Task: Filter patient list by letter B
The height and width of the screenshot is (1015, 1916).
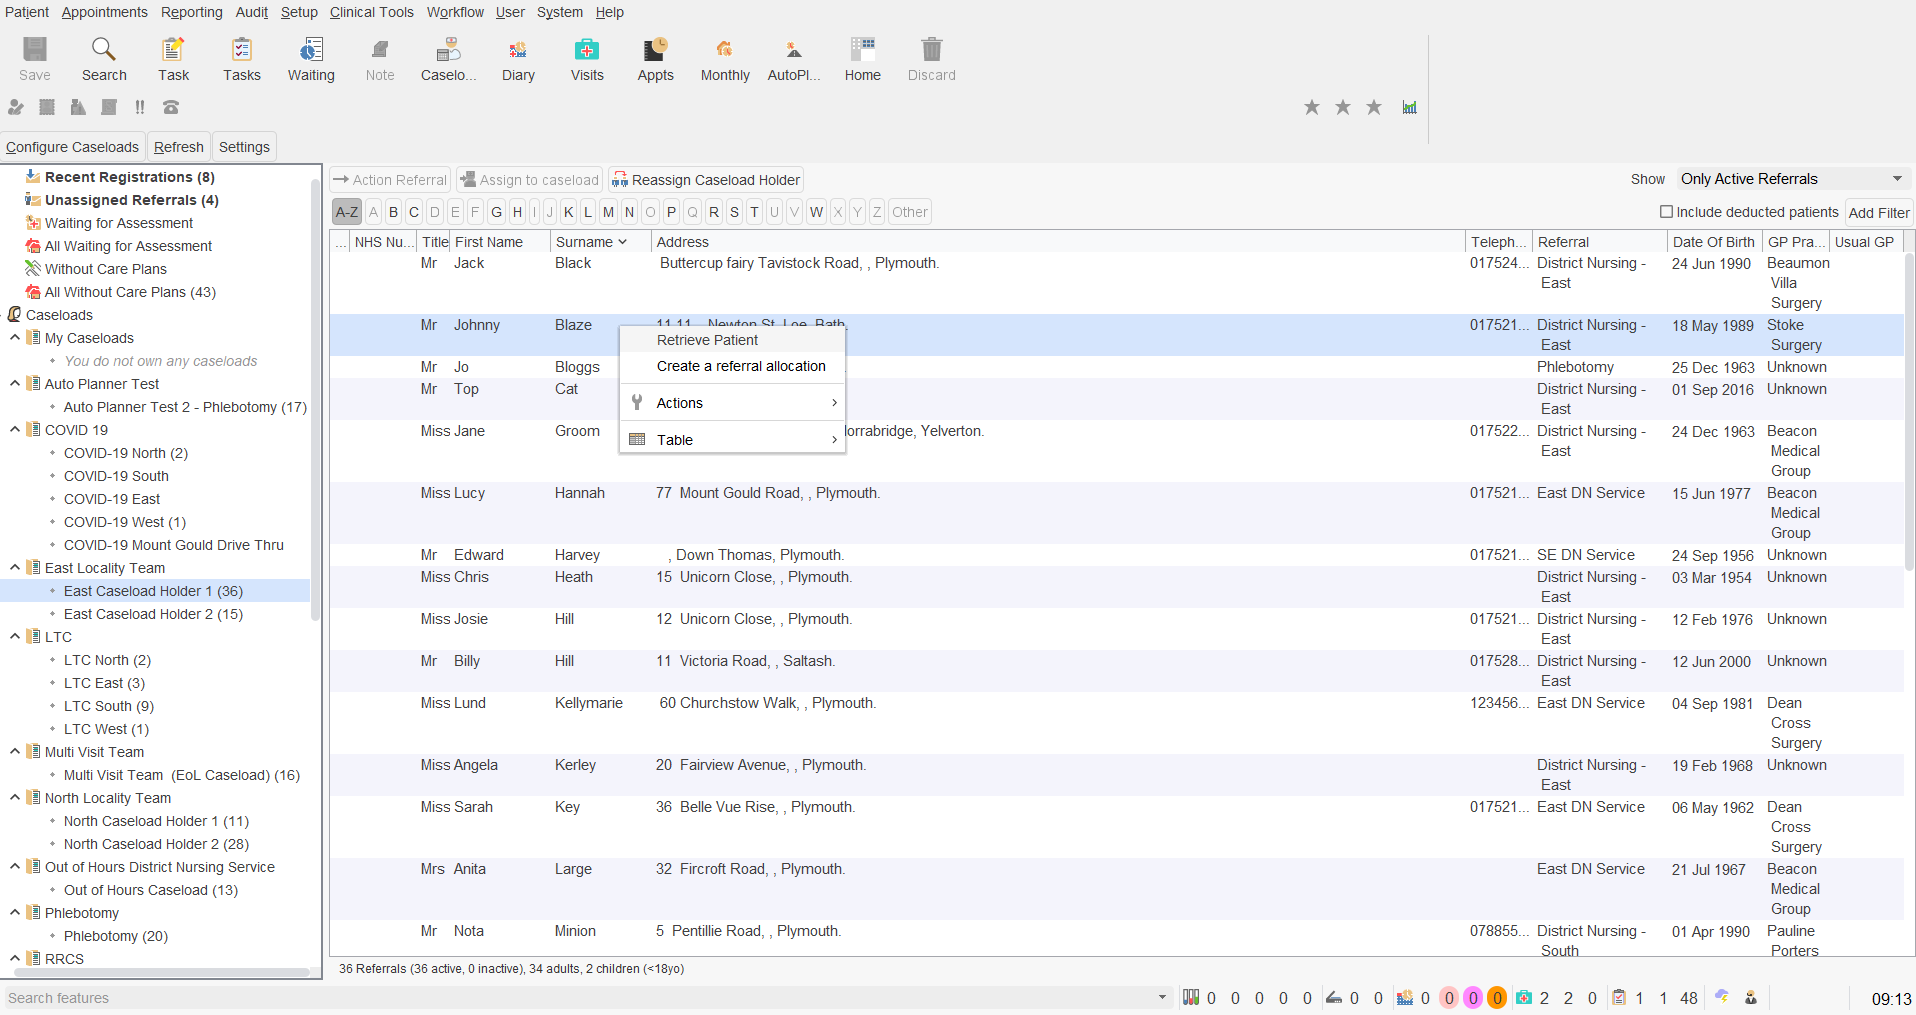Action: (393, 212)
